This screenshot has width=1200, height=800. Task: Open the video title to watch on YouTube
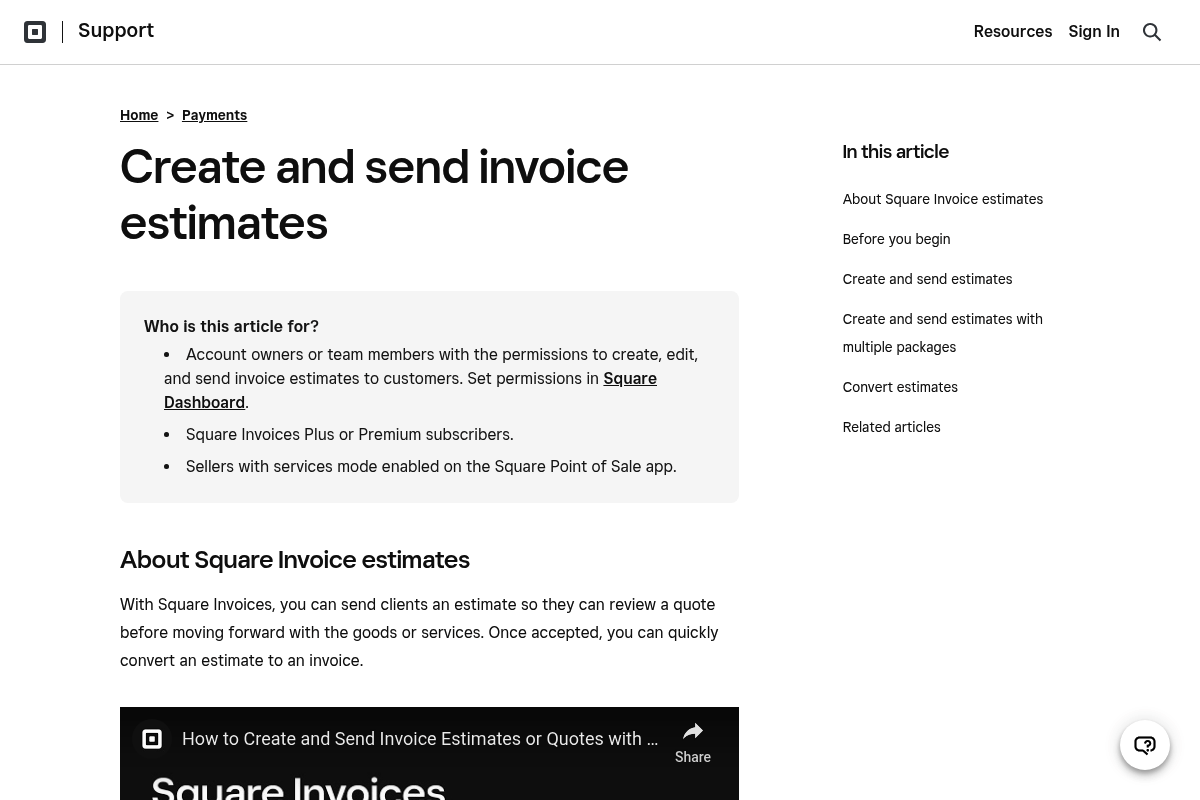point(420,739)
